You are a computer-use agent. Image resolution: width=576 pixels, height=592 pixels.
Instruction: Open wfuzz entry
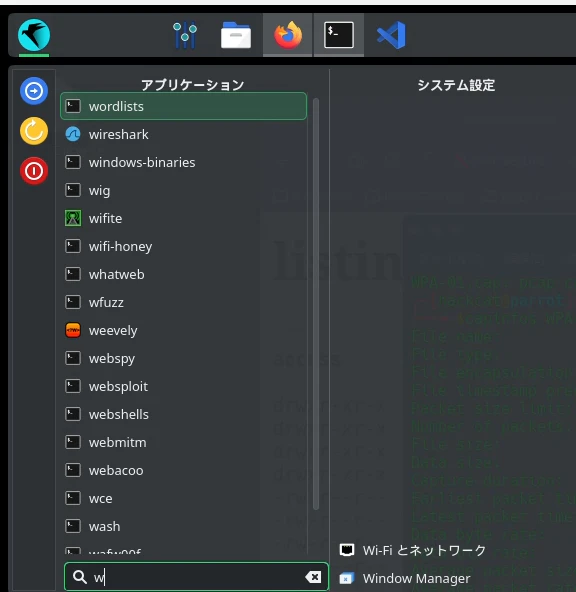pos(183,302)
